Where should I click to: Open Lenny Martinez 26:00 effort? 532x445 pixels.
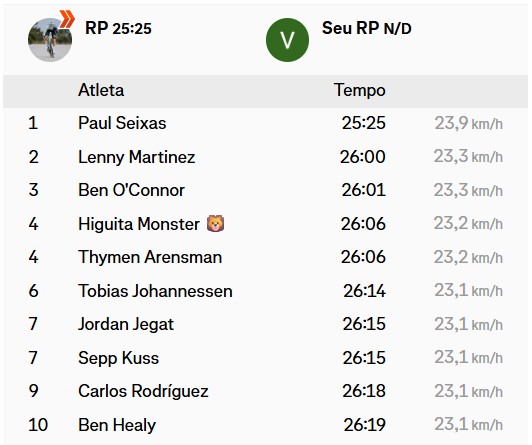[363, 157]
